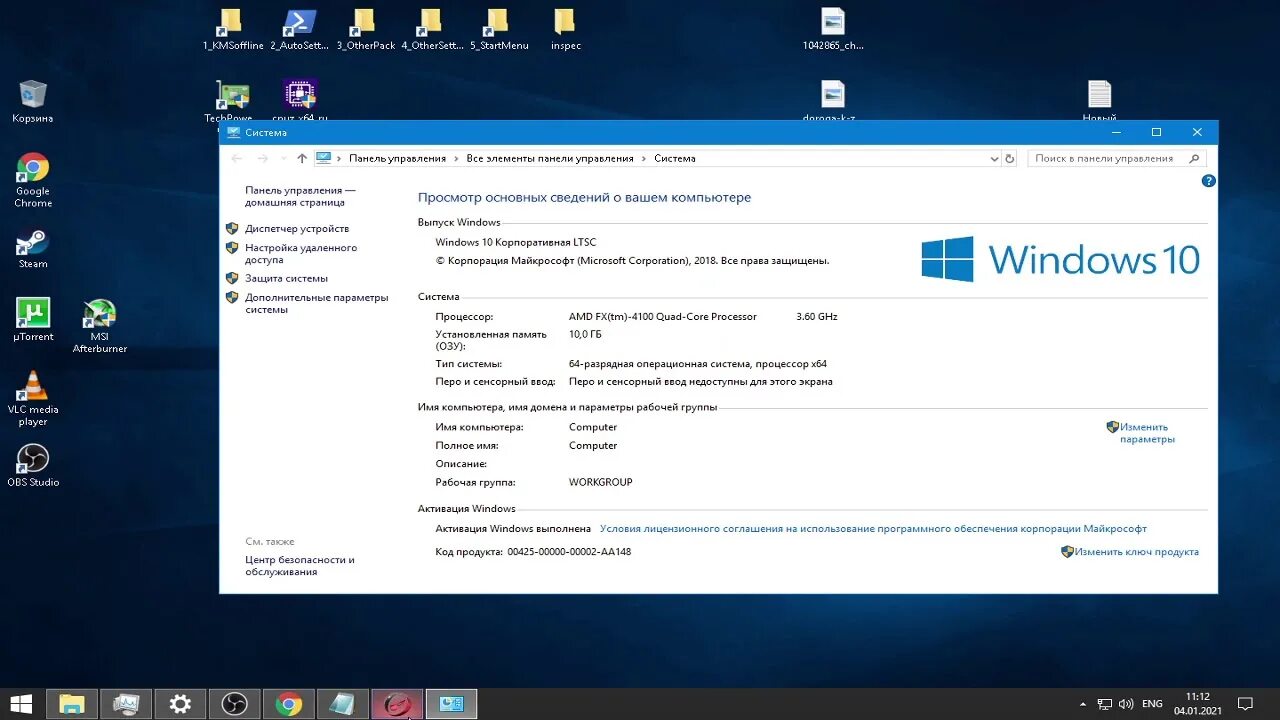Refresh the Control Panel address bar
This screenshot has width=1280, height=720.
click(1010, 158)
